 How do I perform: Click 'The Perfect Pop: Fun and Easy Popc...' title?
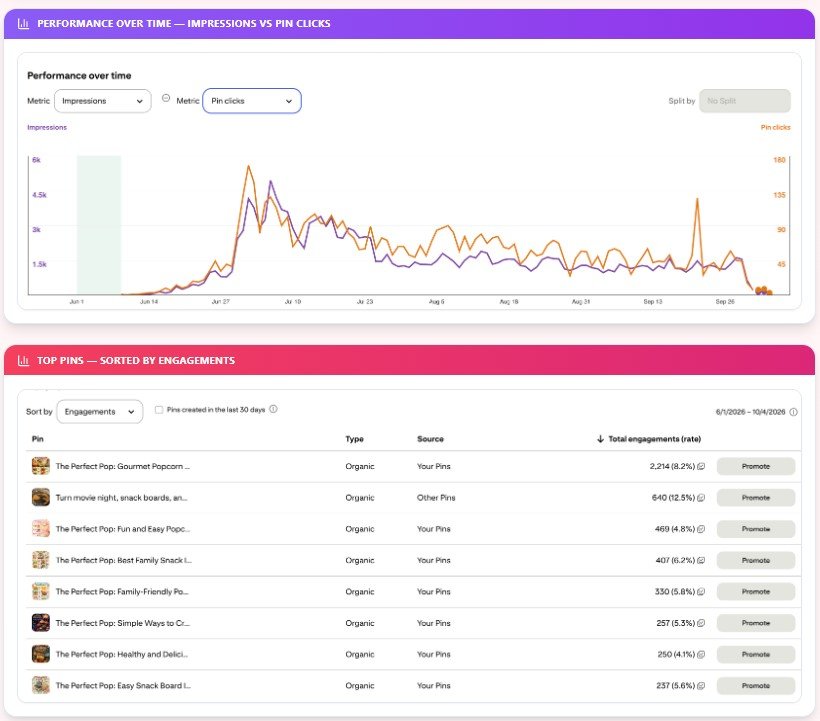point(123,529)
